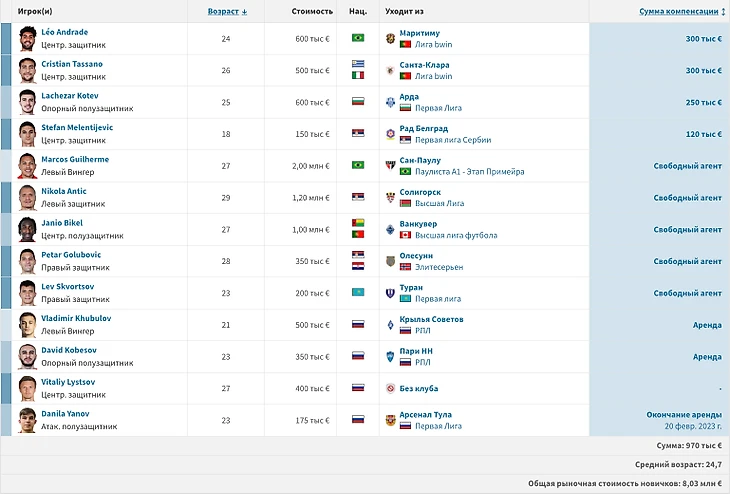Click Kazakhstan flag in Lev Skvortsov row

coord(358,292)
